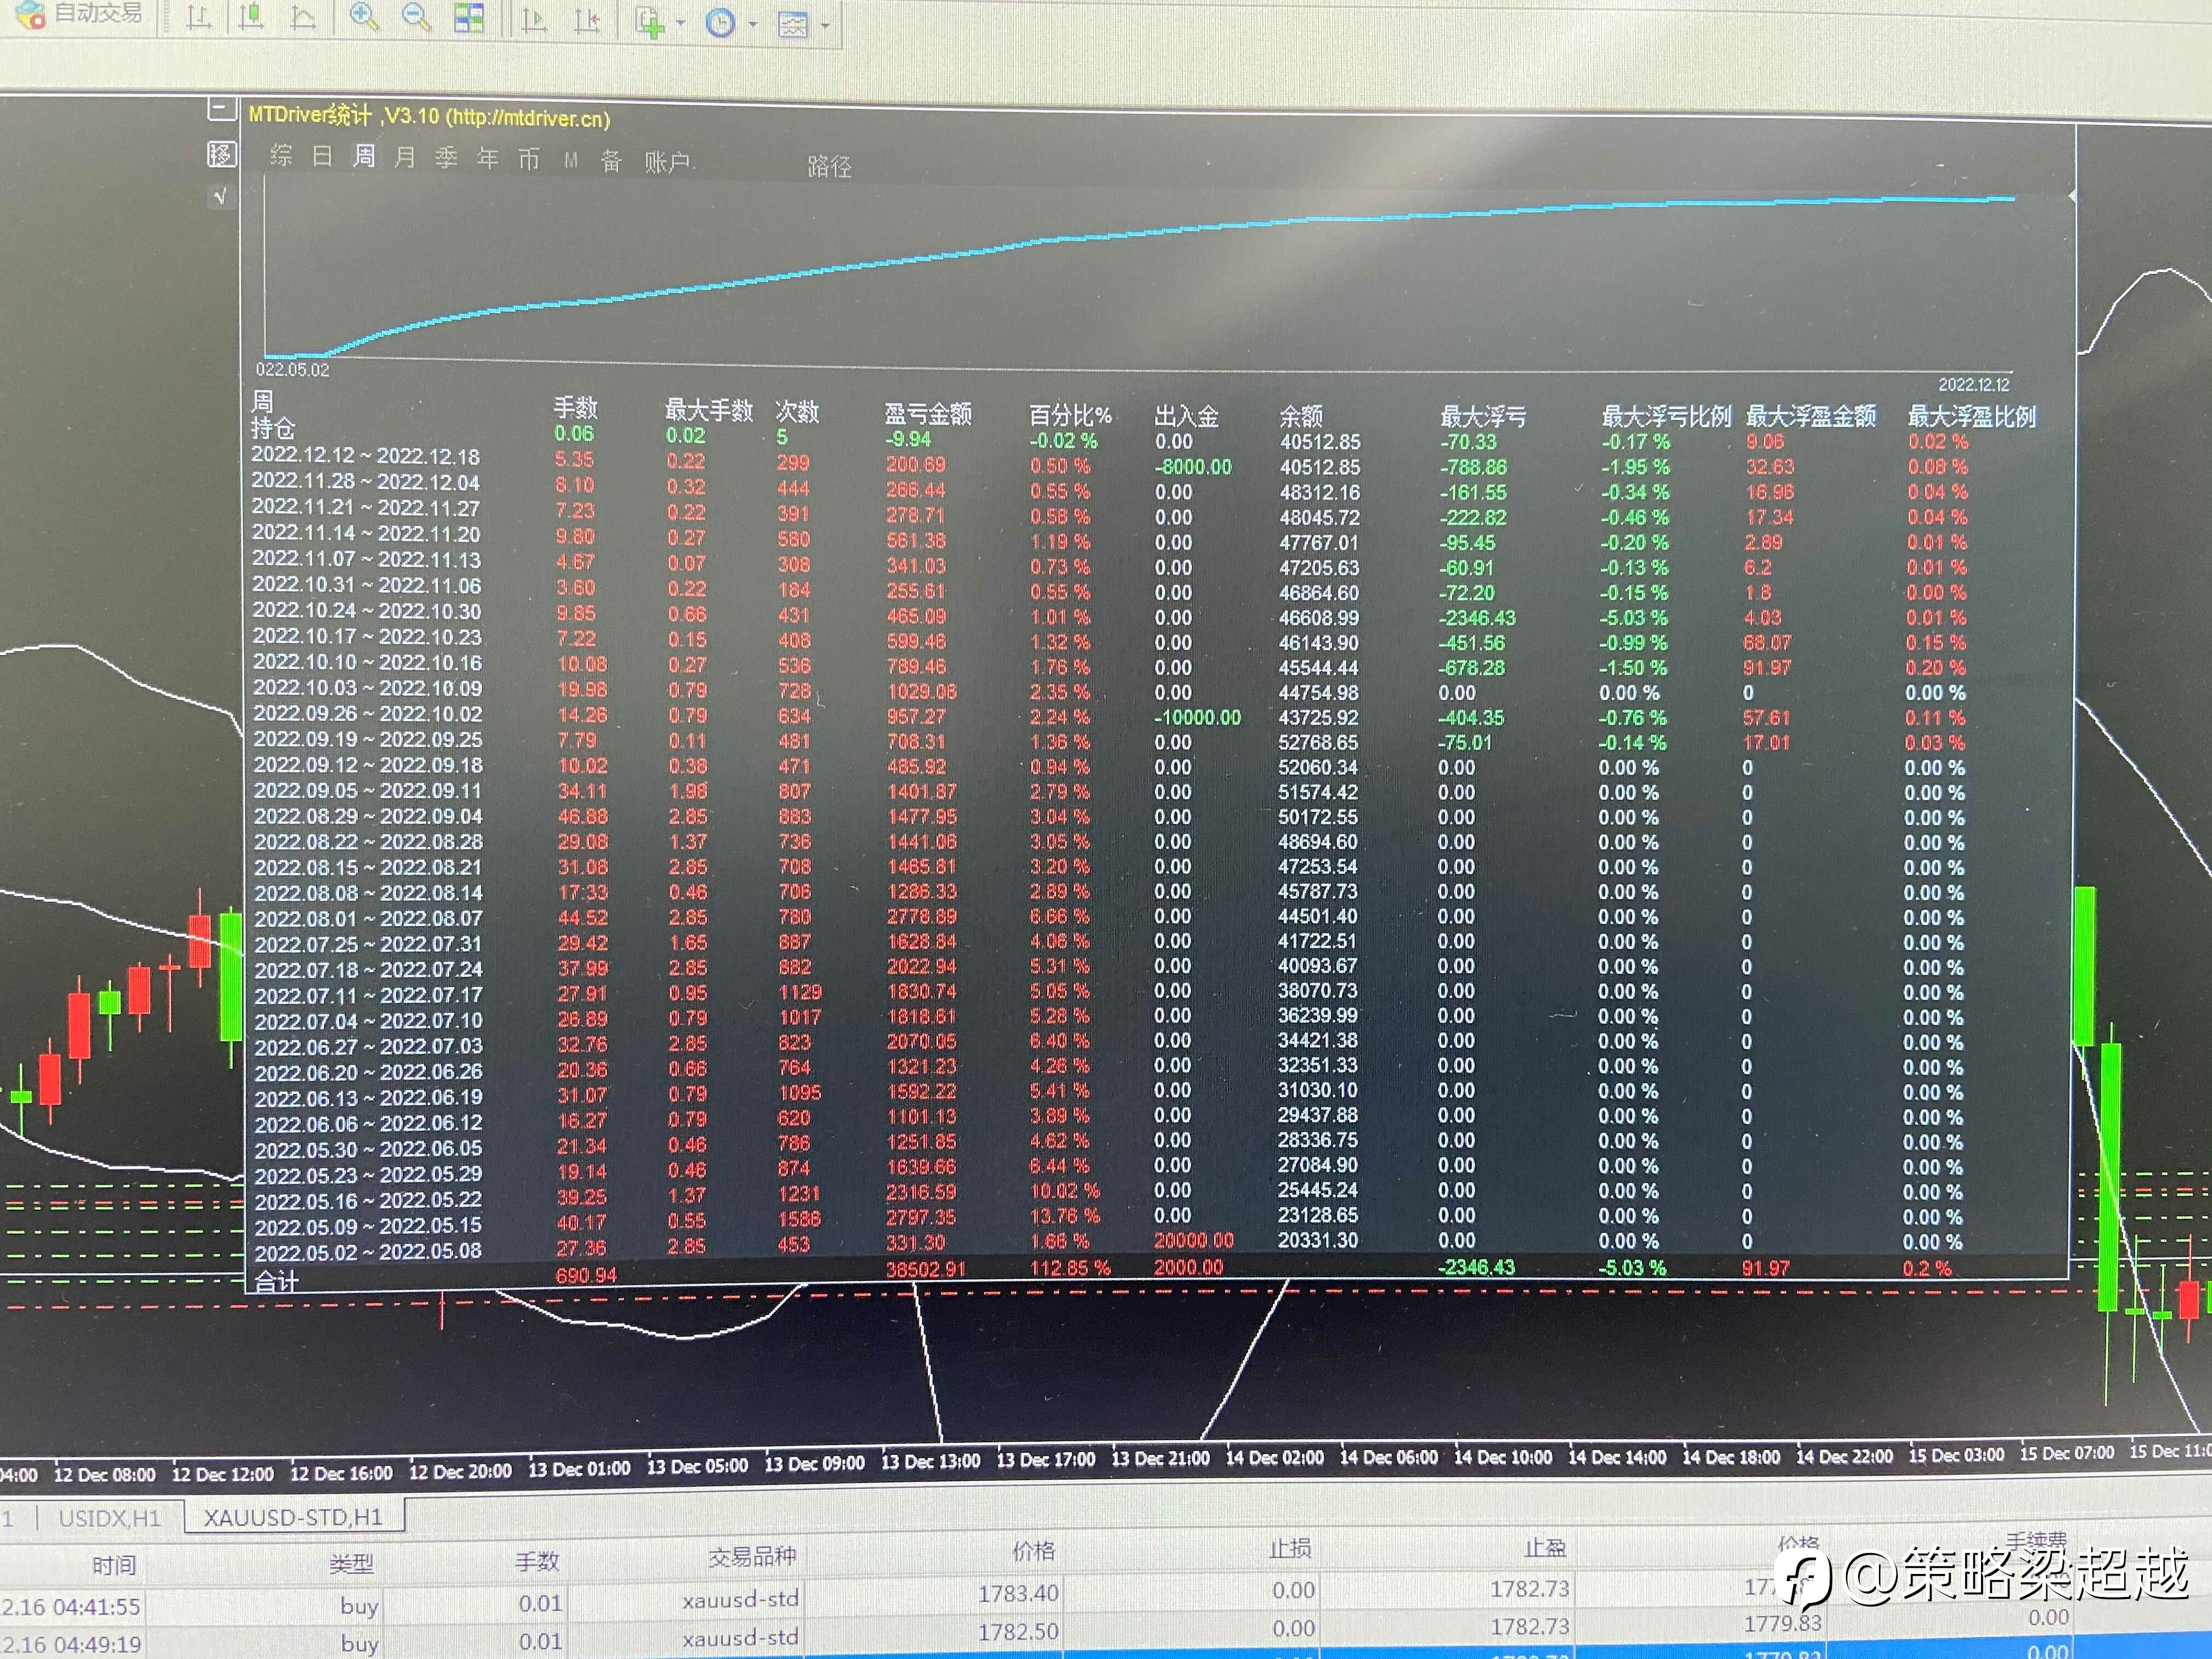2212x1659 pixels.
Task: Click the 类型 column header in trade list
Action: pyautogui.click(x=351, y=1563)
